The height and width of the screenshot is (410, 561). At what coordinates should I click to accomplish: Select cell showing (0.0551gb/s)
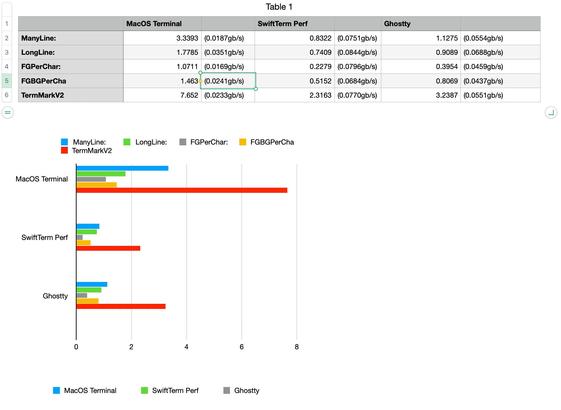point(500,95)
